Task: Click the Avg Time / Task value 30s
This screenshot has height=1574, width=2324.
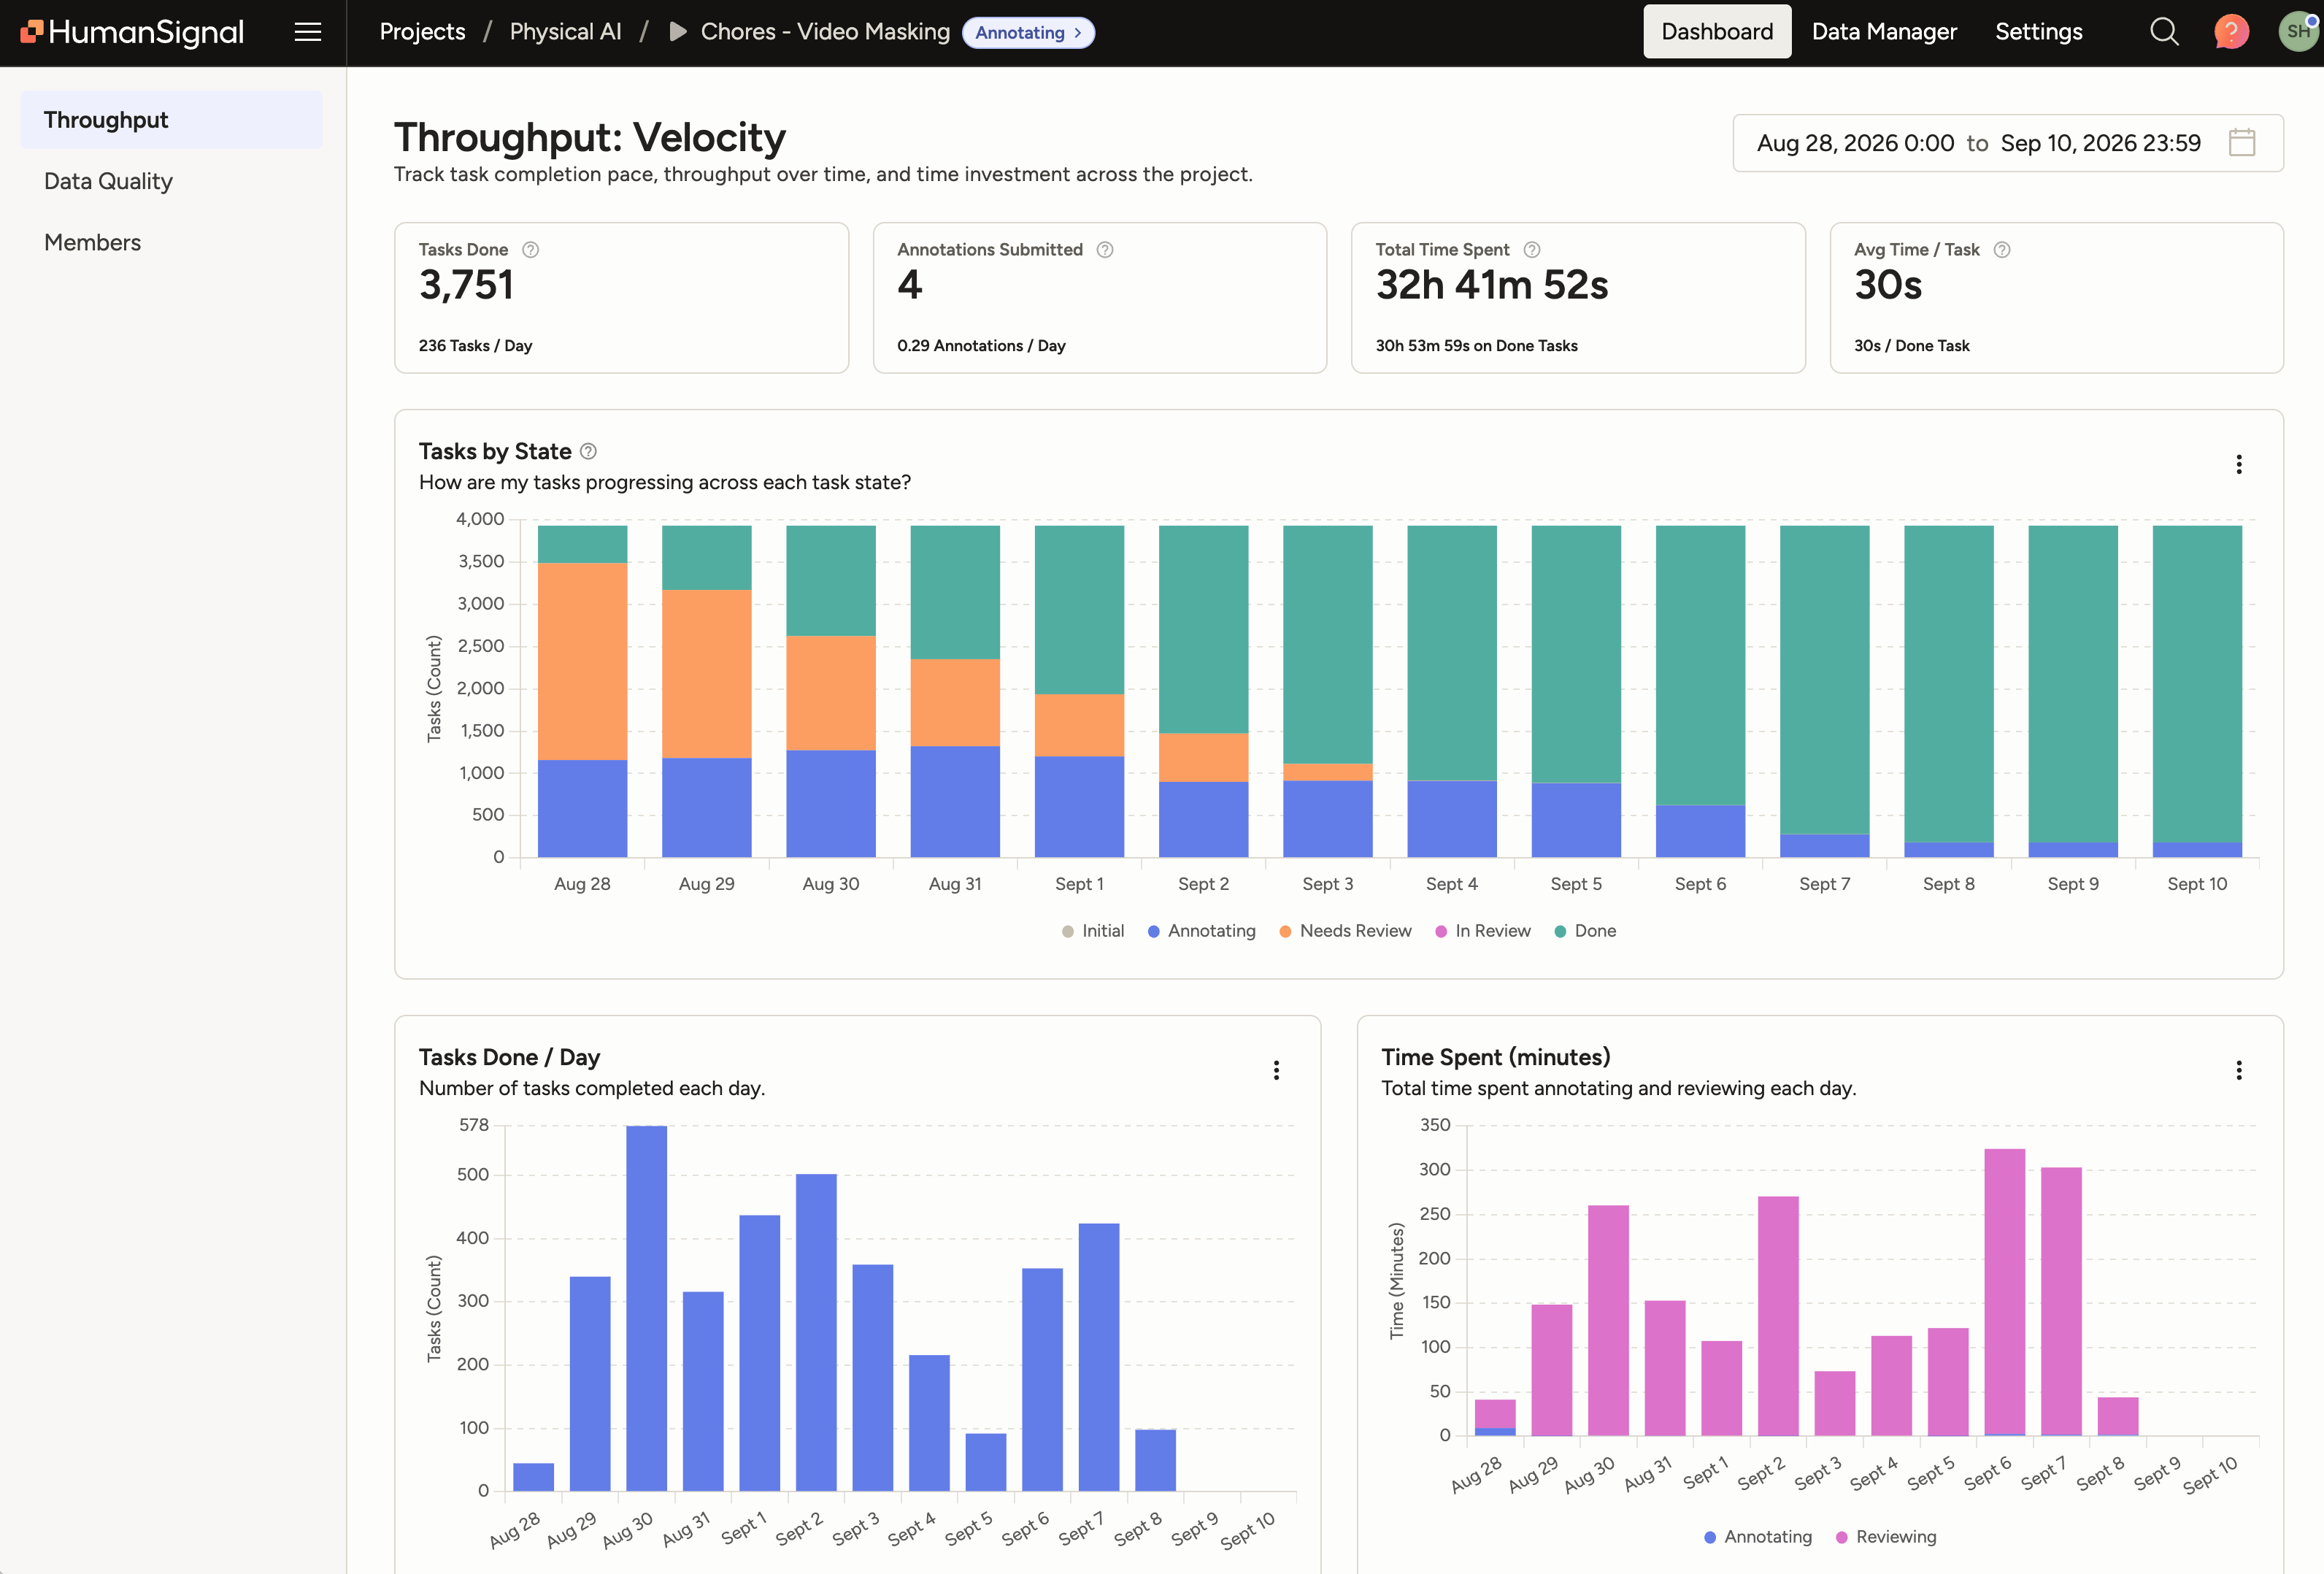Action: tap(1888, 286)
